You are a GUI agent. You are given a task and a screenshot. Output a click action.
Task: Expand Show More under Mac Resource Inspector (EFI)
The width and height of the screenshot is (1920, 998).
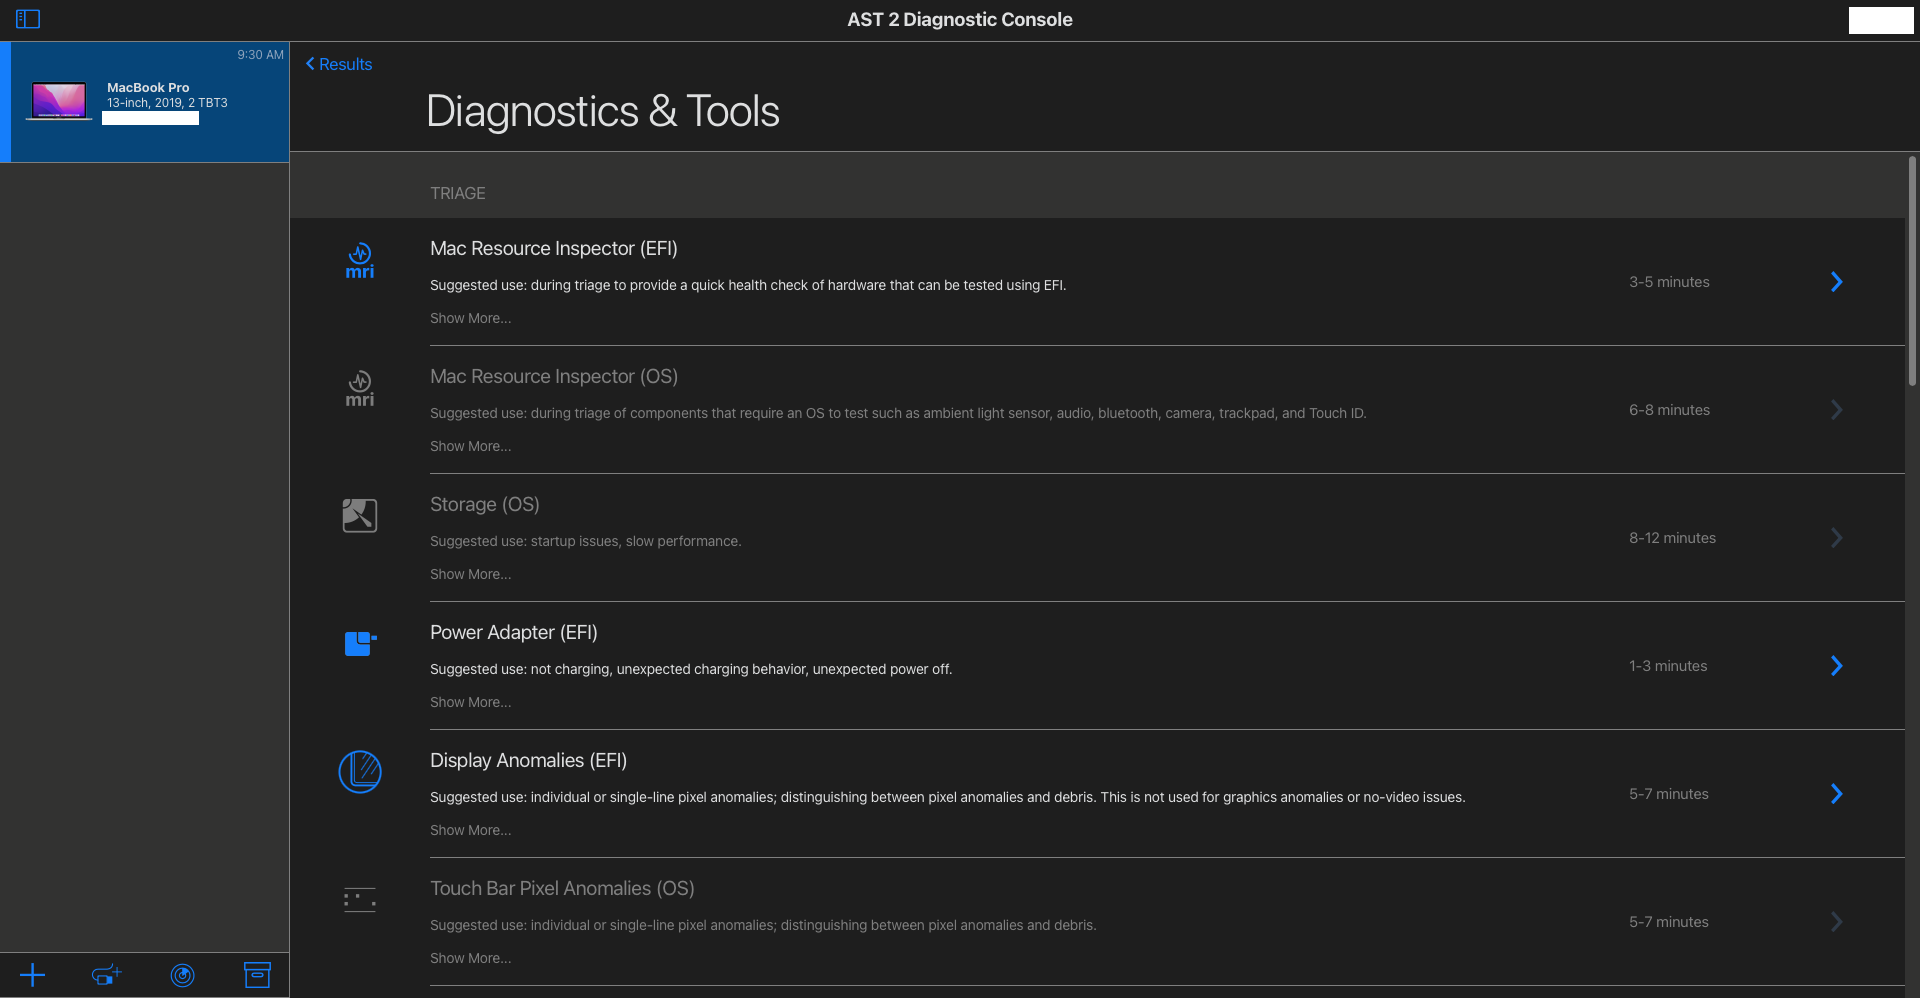(x=470, y=318)
